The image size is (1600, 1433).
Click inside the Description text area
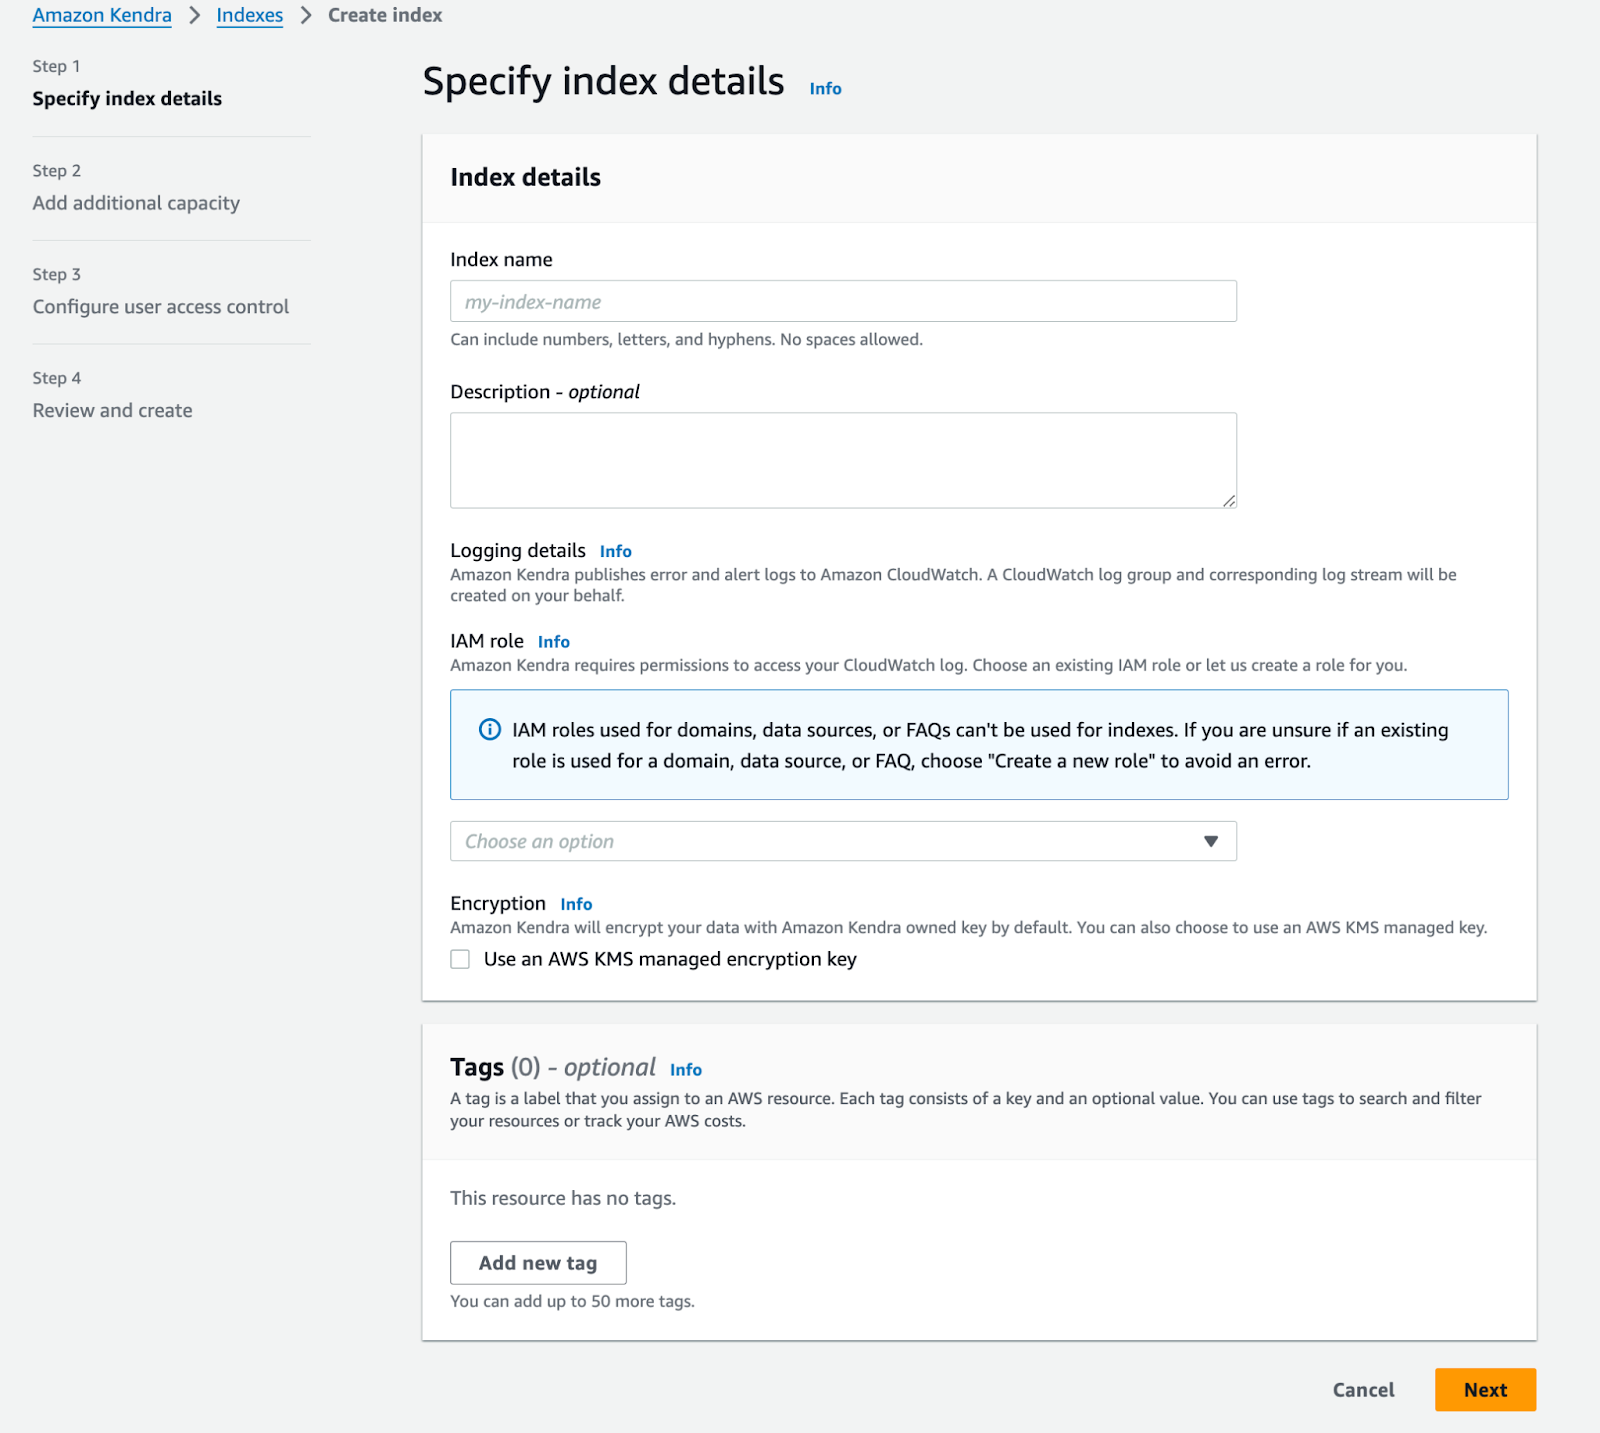pos(842,460)
